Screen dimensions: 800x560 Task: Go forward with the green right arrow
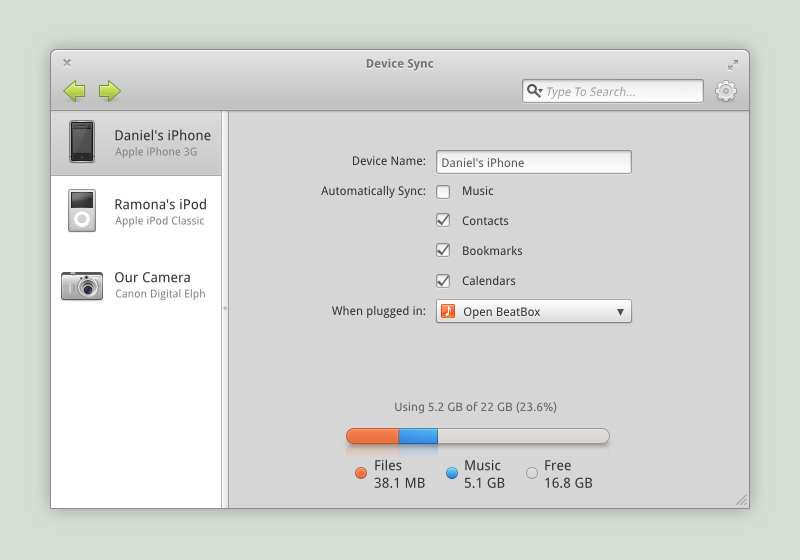pyautogui.click(x=110, y=91)
